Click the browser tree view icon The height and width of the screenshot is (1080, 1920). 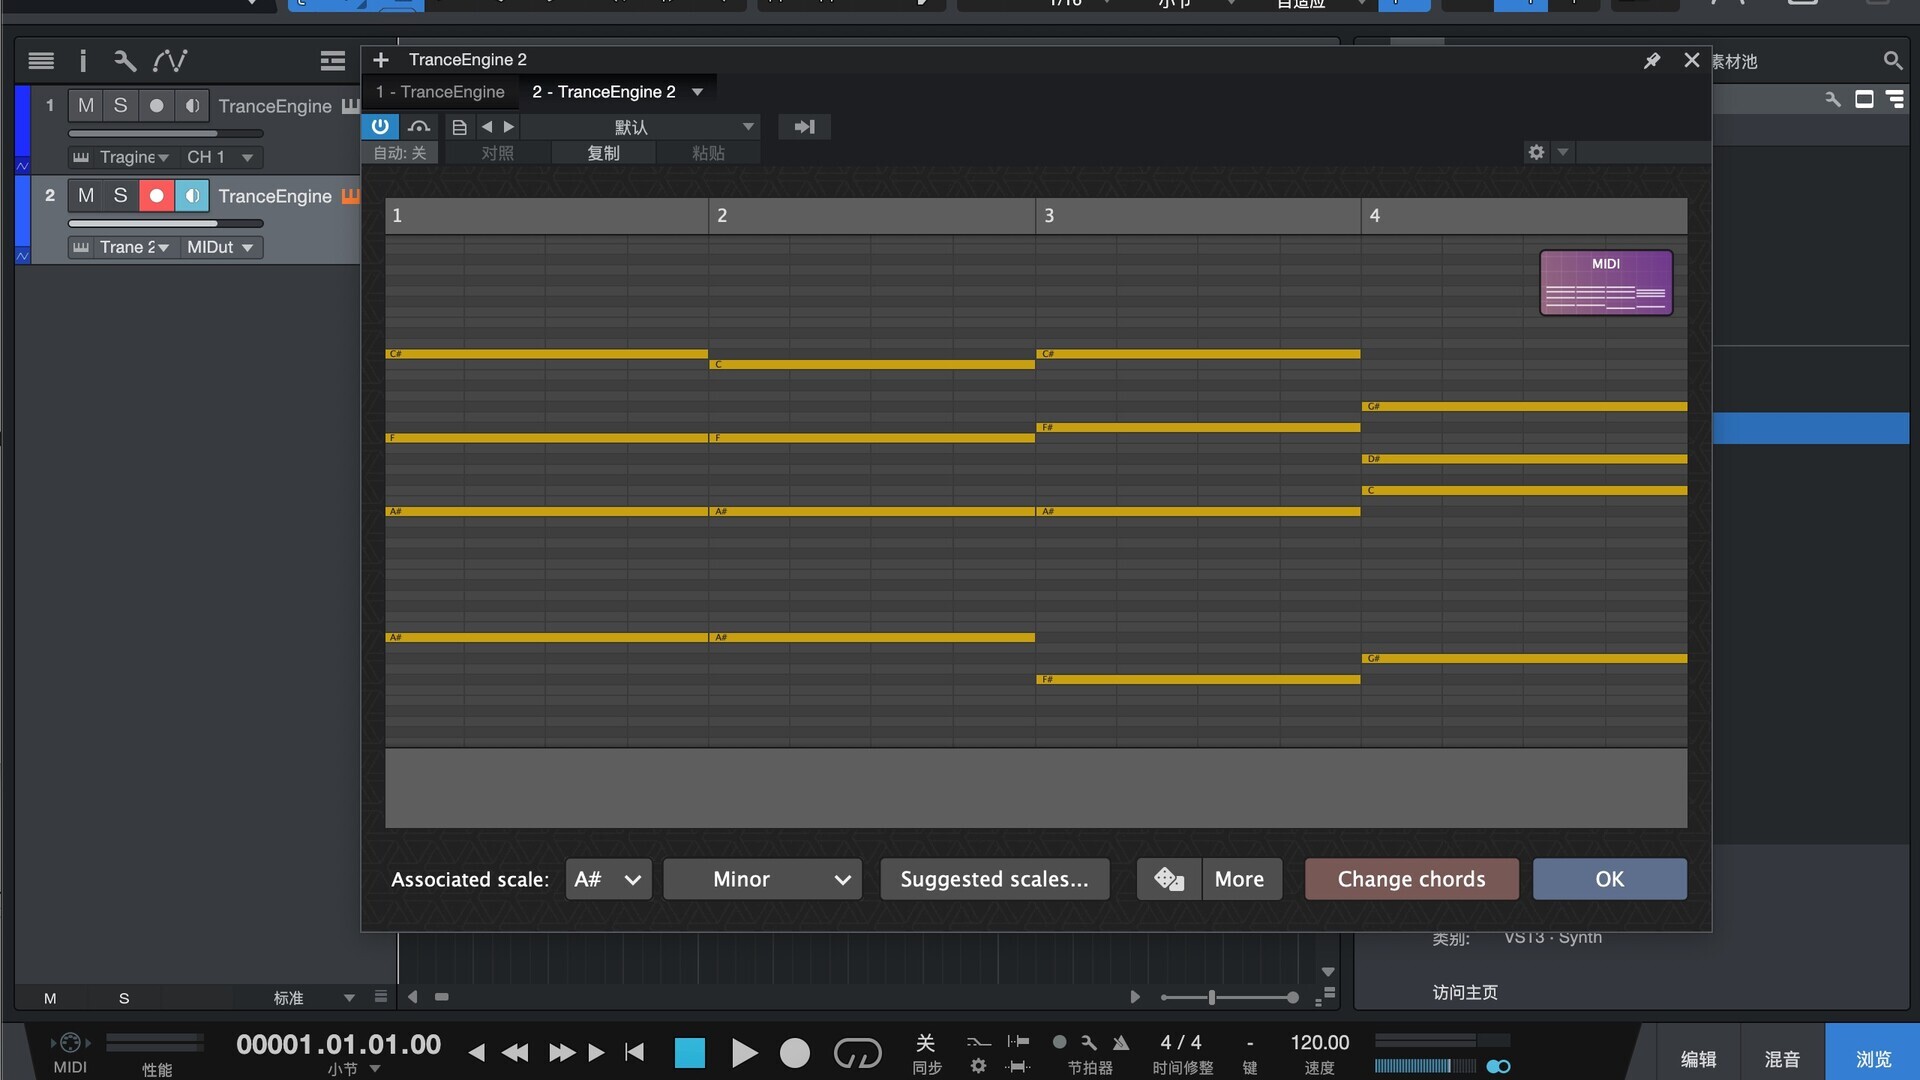tap(1895, 99)
